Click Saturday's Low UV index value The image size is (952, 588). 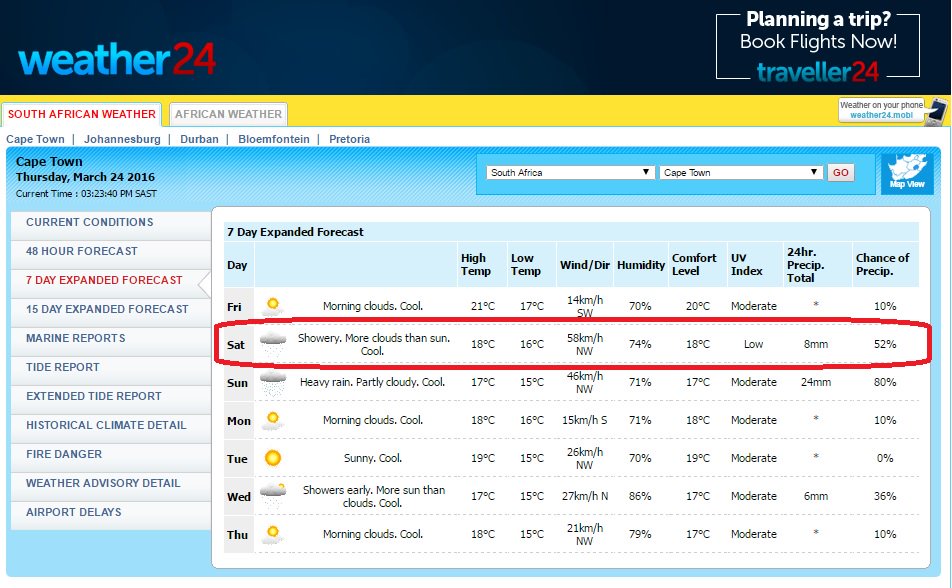tap(753, 344)
